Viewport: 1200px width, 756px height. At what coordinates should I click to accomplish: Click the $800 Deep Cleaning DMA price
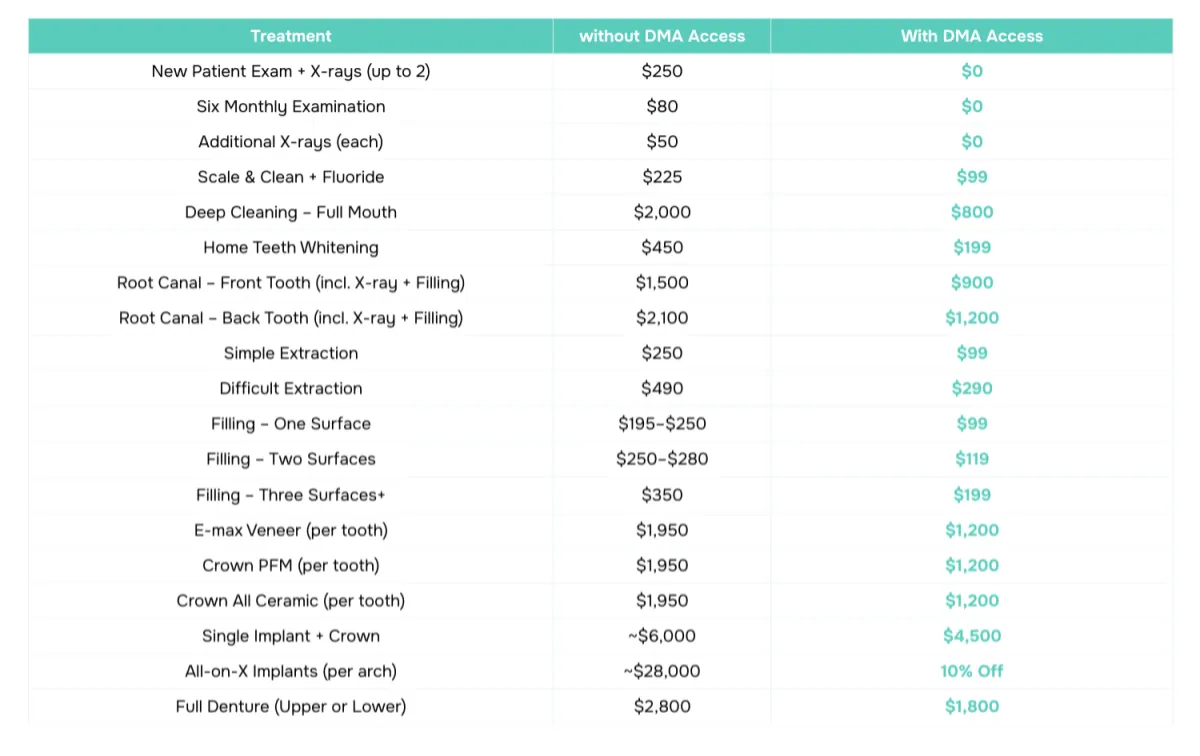pos(971,212)
